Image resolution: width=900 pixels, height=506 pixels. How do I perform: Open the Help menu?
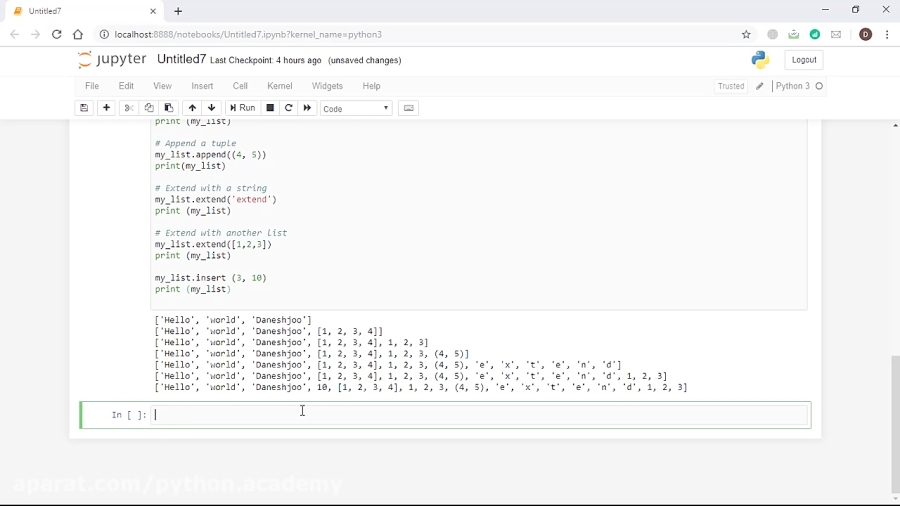371,86
